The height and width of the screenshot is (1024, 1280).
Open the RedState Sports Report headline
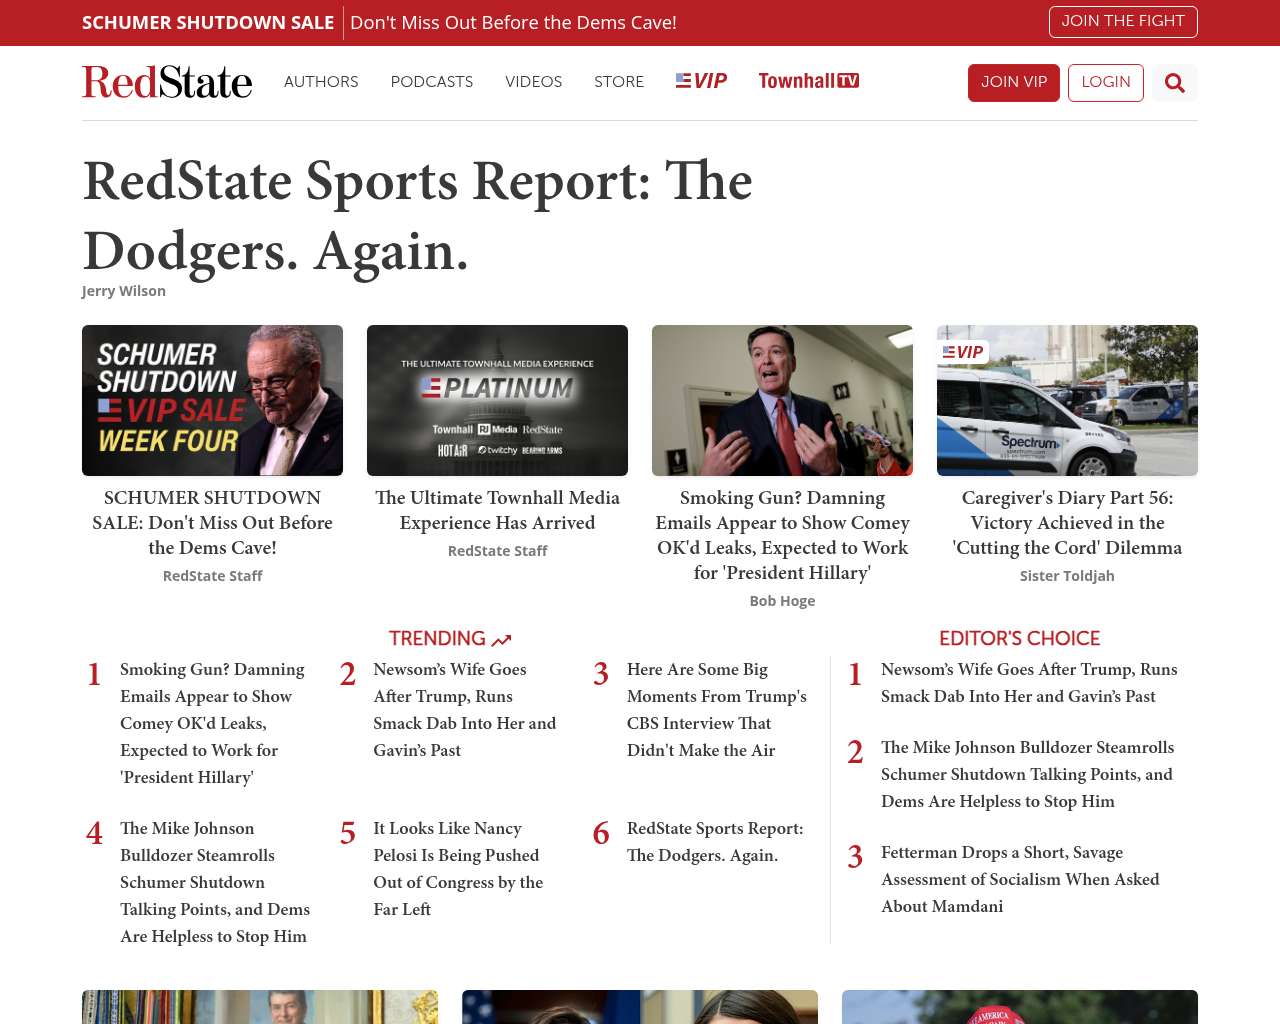click(x=417, y=215)
